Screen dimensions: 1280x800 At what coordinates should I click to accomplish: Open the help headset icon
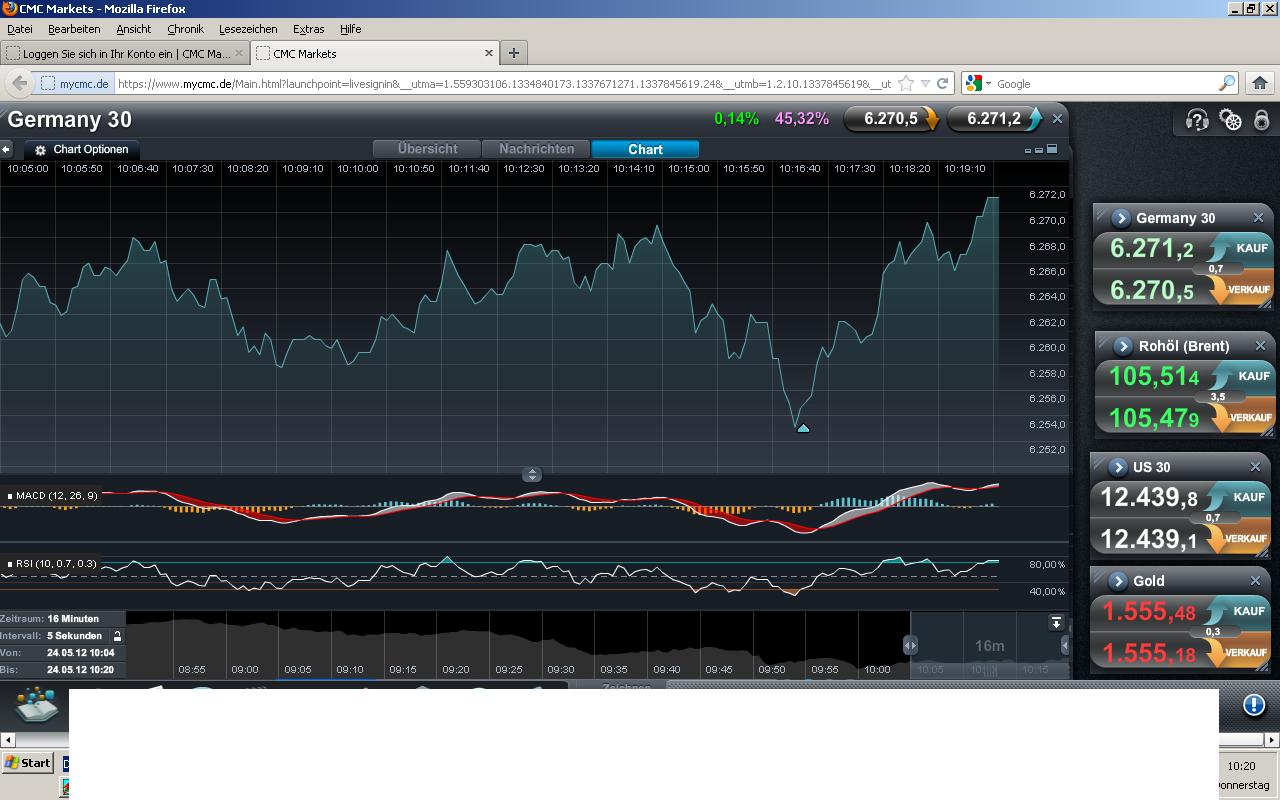[x=1197, y=120]
